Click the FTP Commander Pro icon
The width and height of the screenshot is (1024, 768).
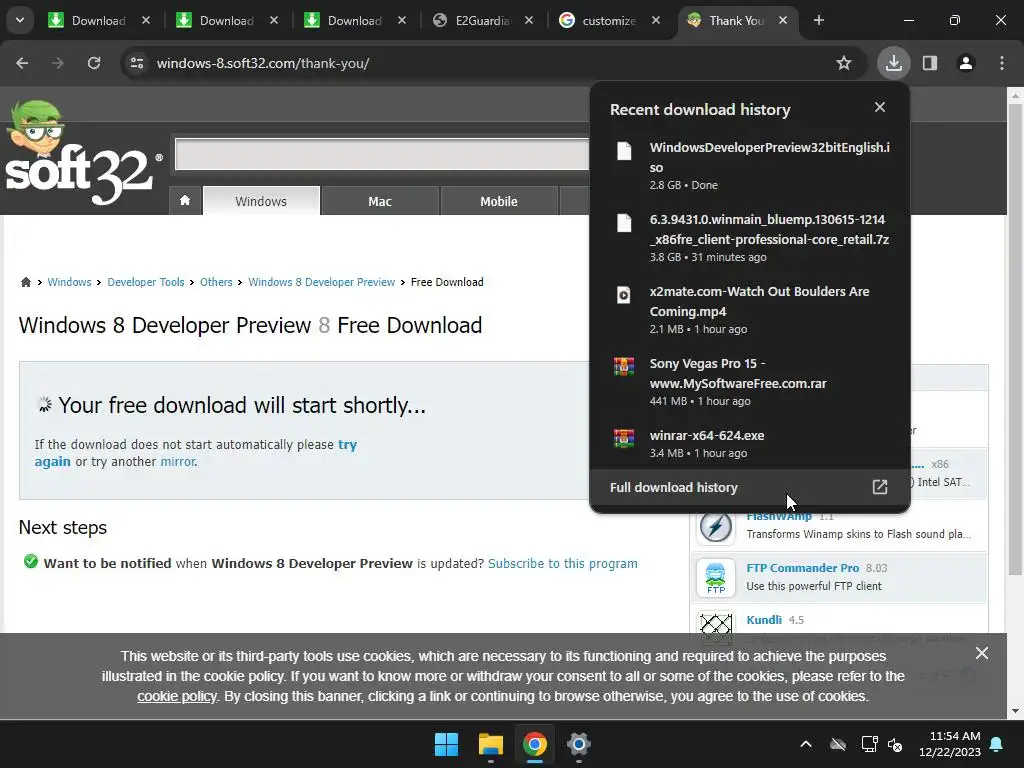click(x=716, y=578)
